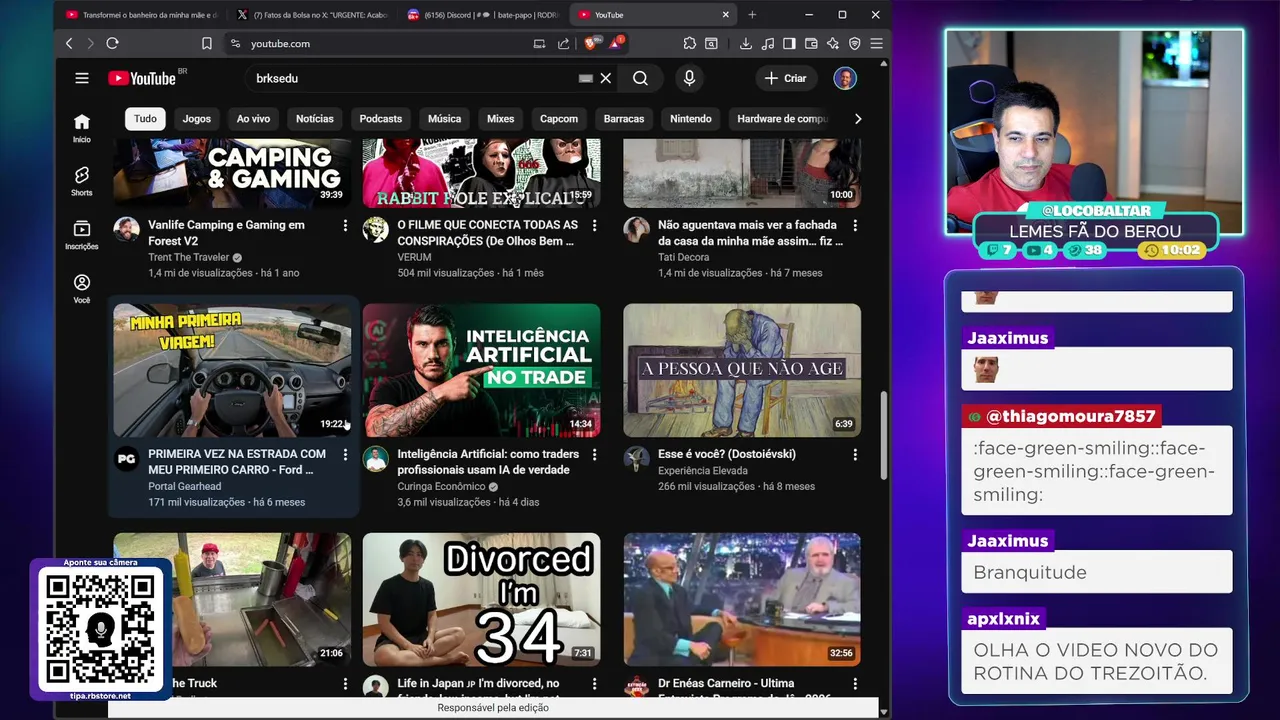Open the account avatar menu
The height and width of the screenshot is (720, 1280).
tap(845, 78)
